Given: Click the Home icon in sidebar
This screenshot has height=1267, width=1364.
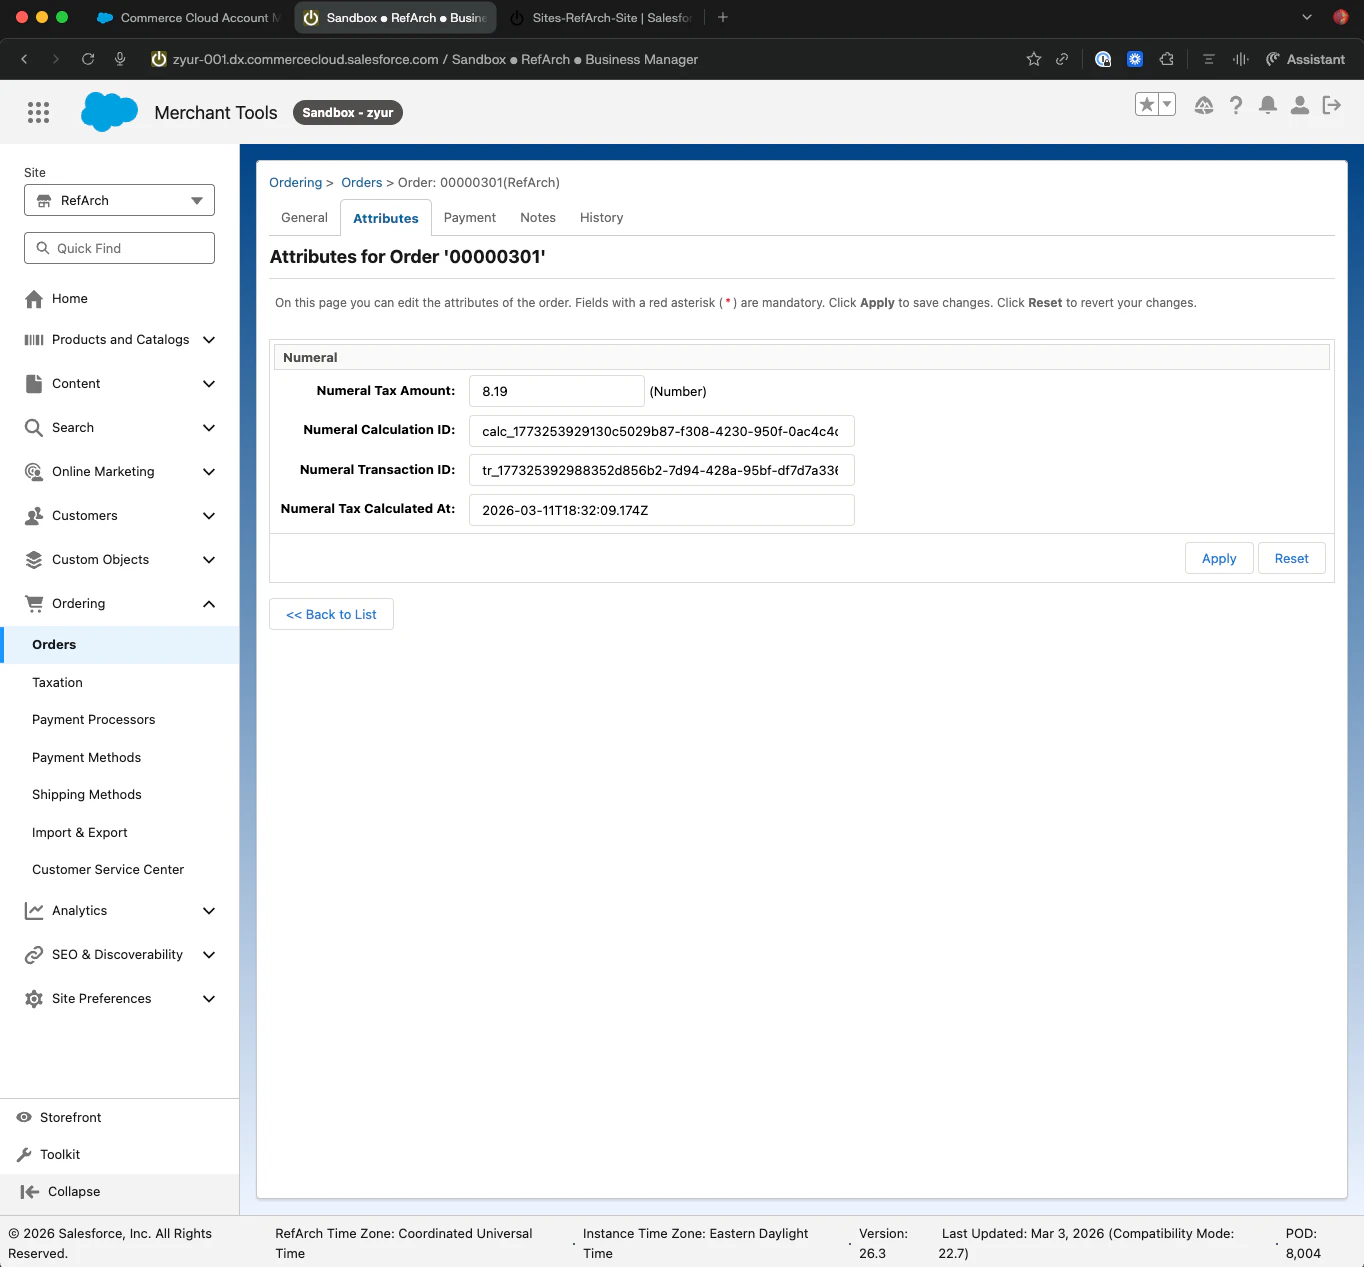Looking at the screenshot, I should [34, 299].
